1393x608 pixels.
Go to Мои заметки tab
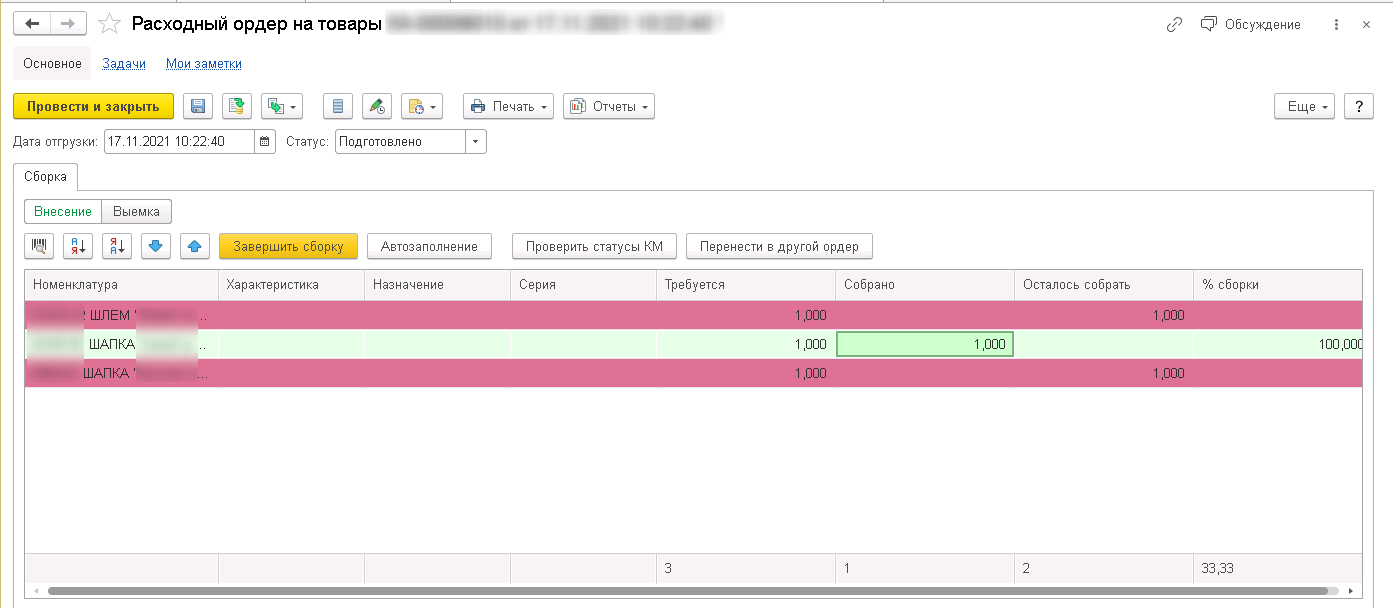pos(203,64)
